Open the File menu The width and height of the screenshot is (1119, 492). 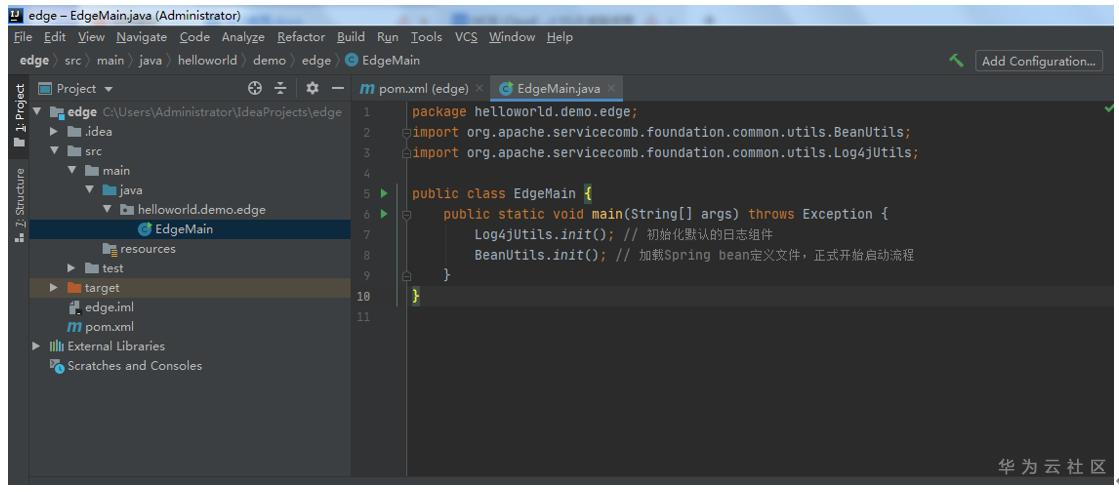coord(23,37)
